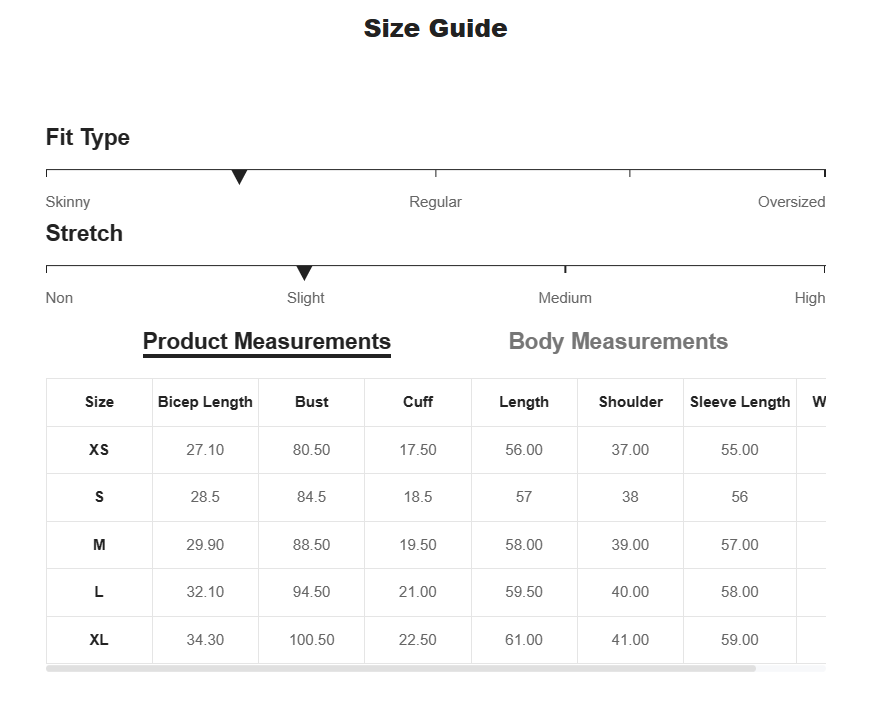Screen dimensions: 871x711
Task: Click the horizontal table scrollbar
Action: pyautogui.click(x=401, y=668)
